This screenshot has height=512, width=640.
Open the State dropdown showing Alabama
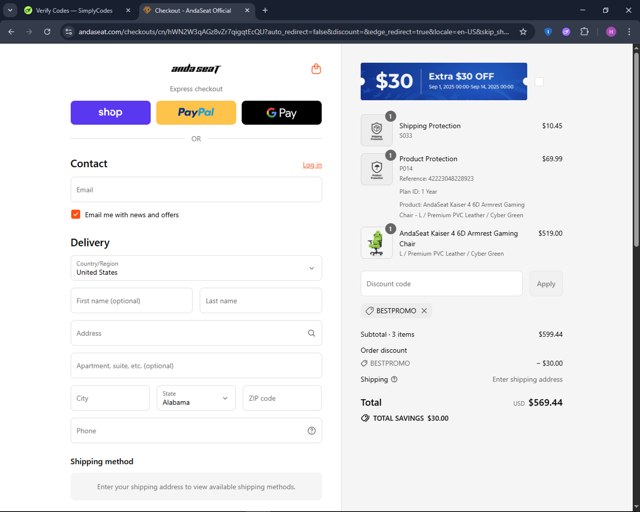(196, 398)
